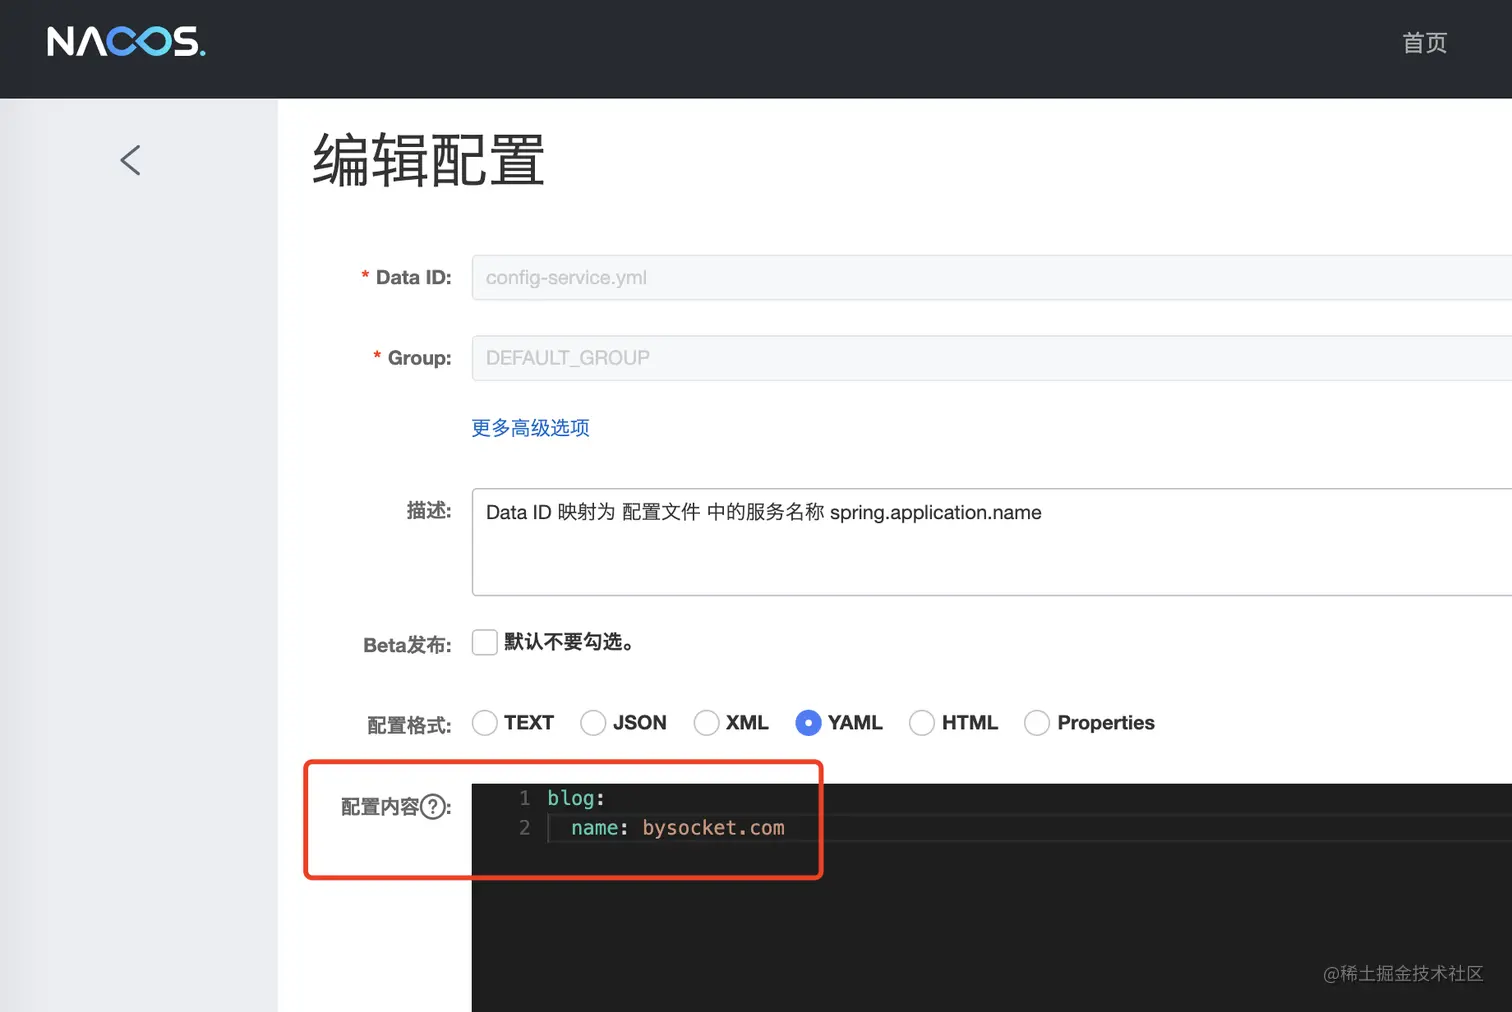The width and height of the screenshot is (1512, 1012).
Task: Click the 默认不要勾选。 label text
Action: tap(568, 642)
